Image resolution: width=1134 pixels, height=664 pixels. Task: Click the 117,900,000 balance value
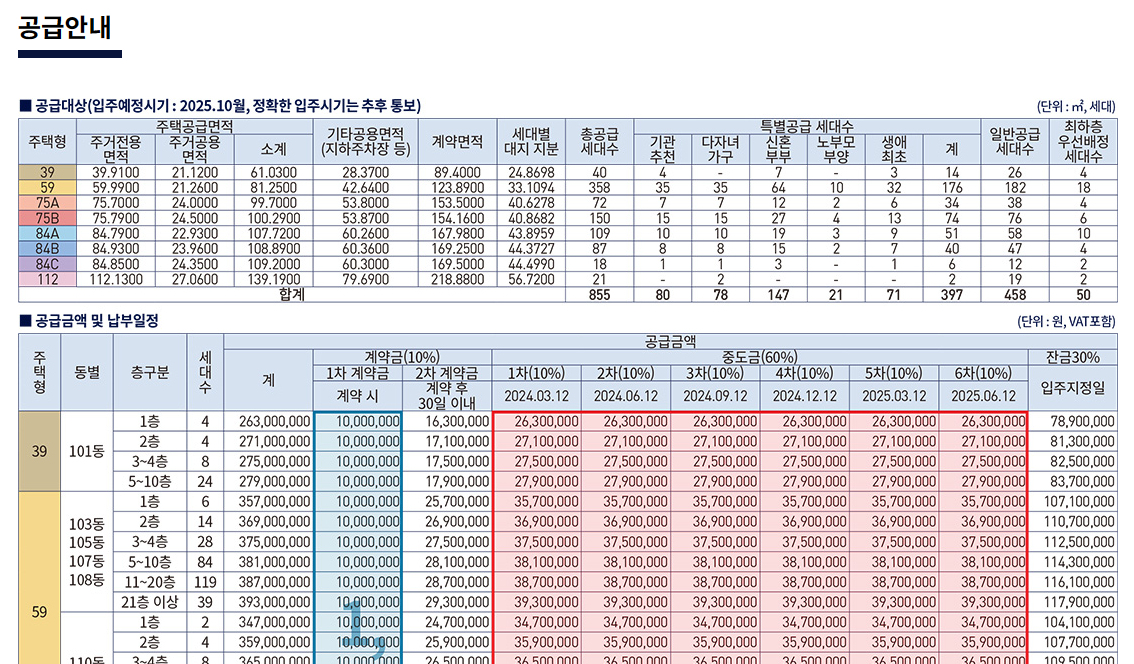pyautogui.click(x=1079, y=602)
